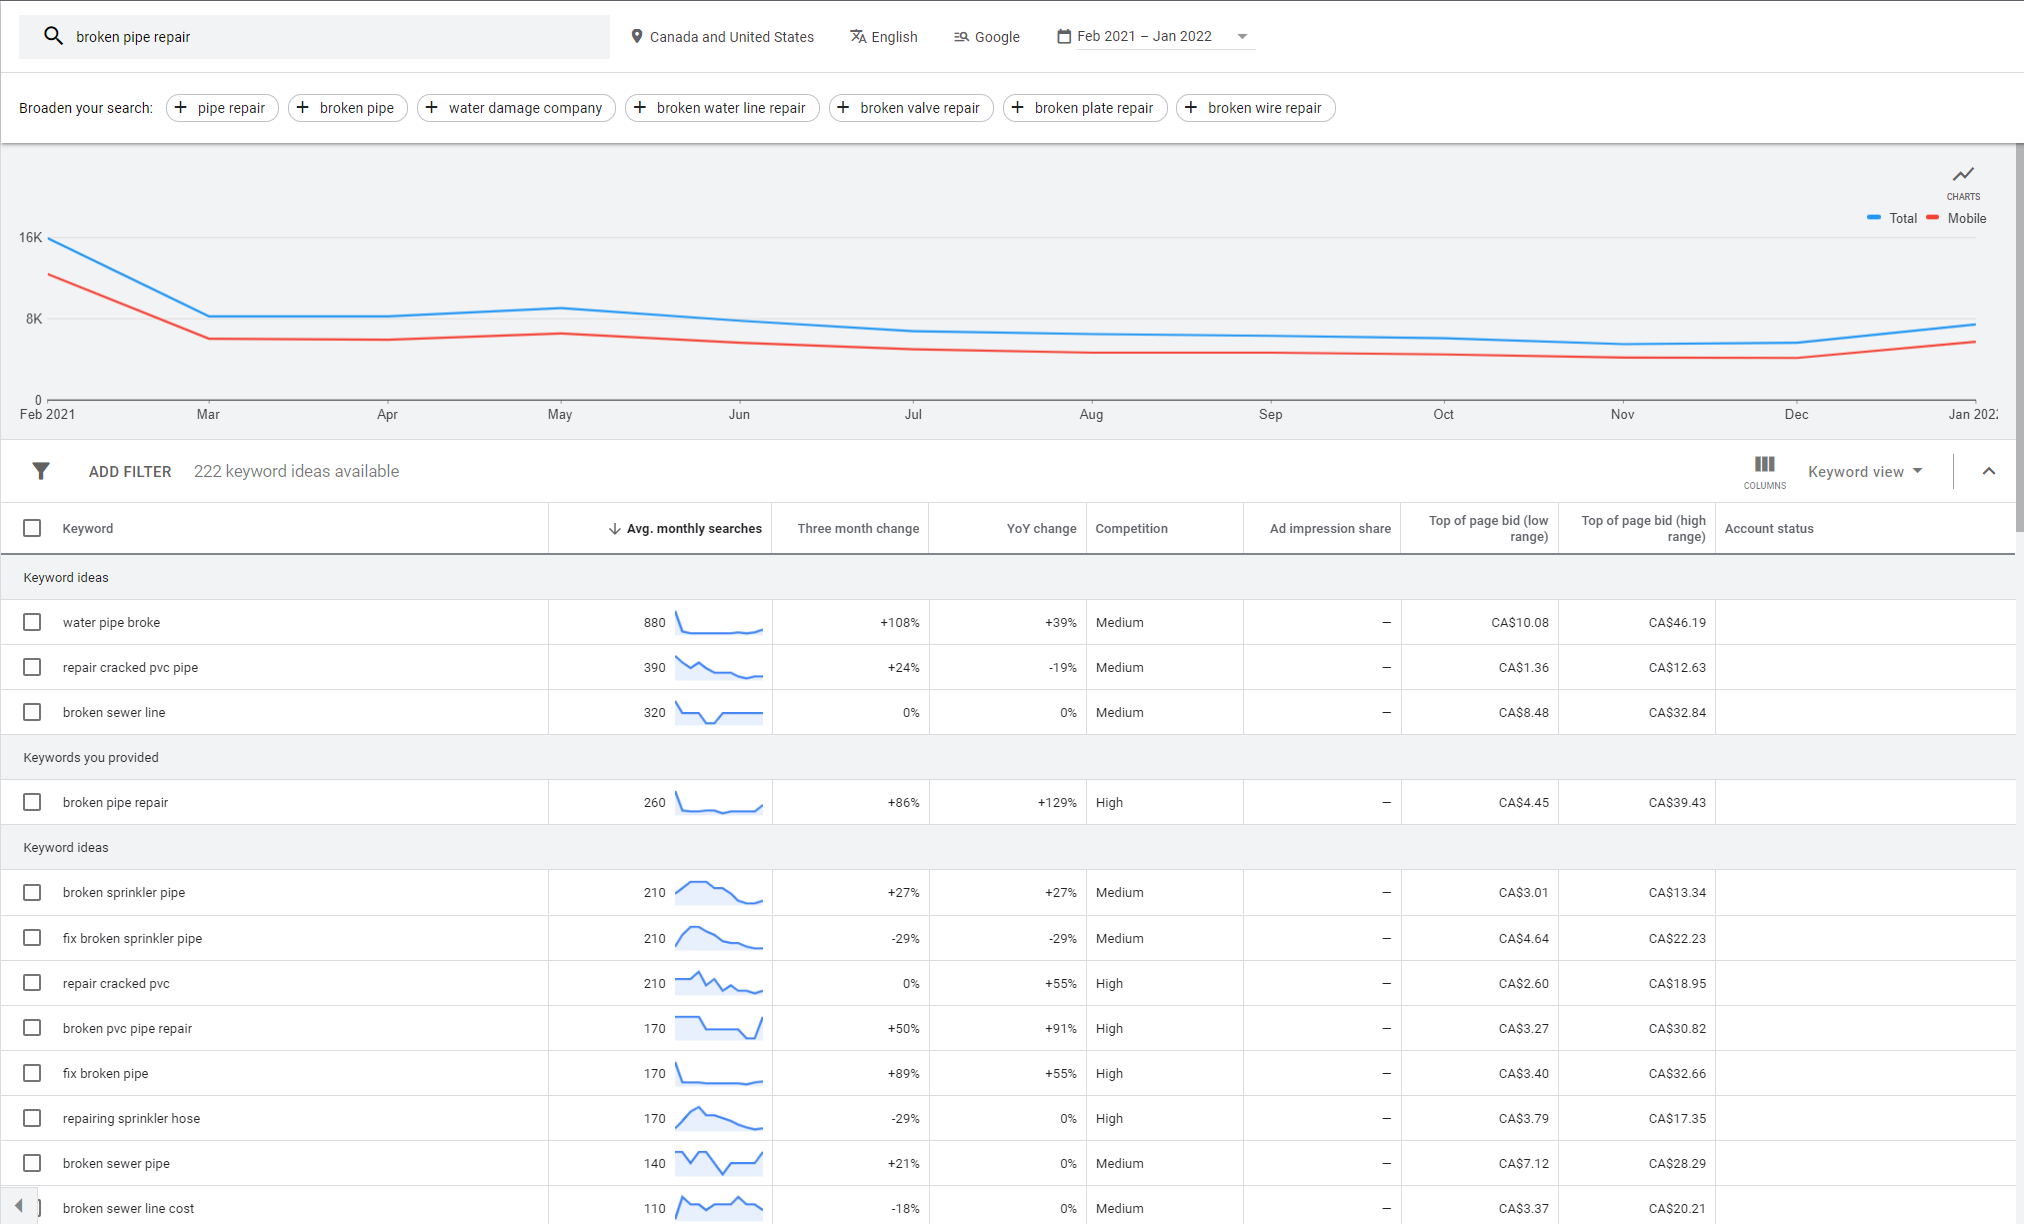Check the water pipe broke row

32,622
